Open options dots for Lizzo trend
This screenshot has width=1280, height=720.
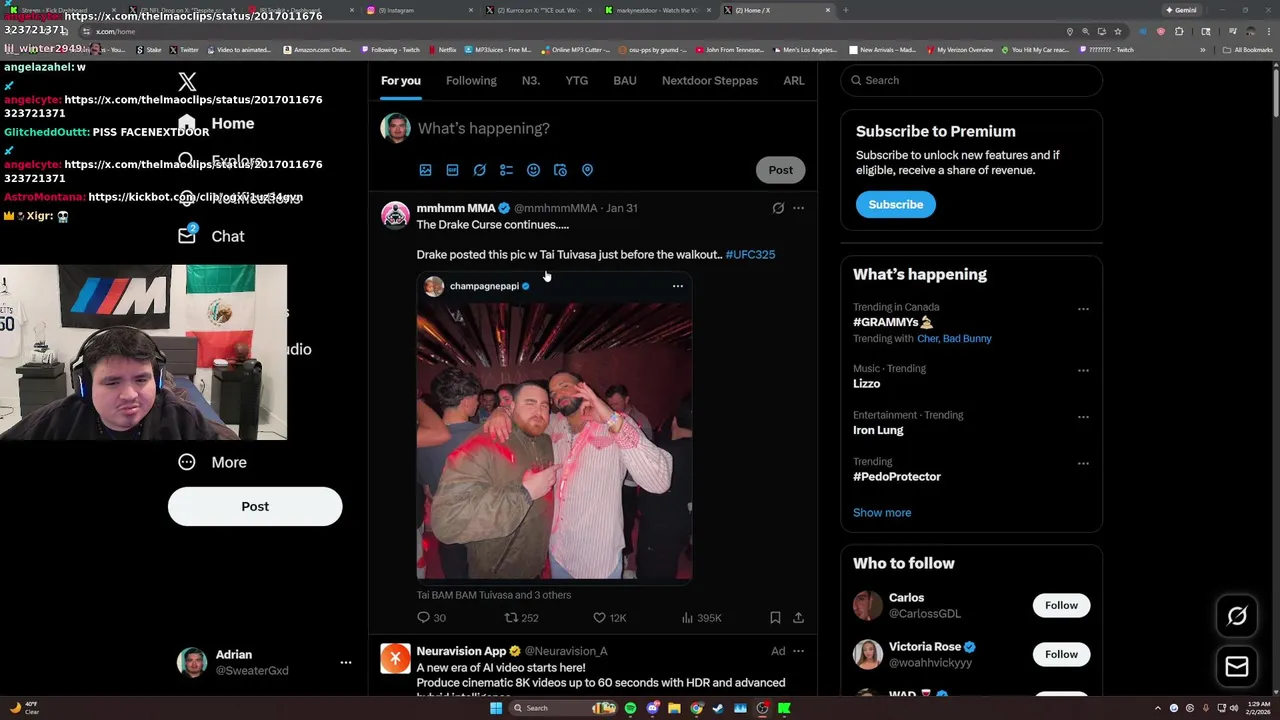pos(1083,370)
